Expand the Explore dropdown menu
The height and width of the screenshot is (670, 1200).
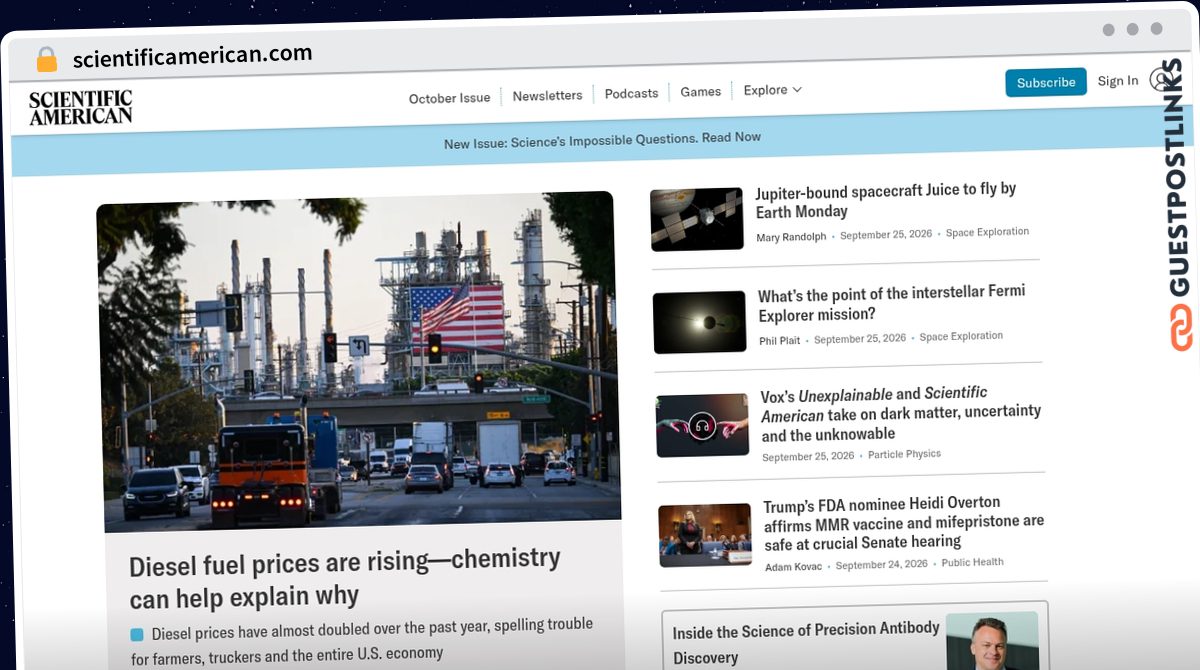pyautogui.click(x=772, y=90)
